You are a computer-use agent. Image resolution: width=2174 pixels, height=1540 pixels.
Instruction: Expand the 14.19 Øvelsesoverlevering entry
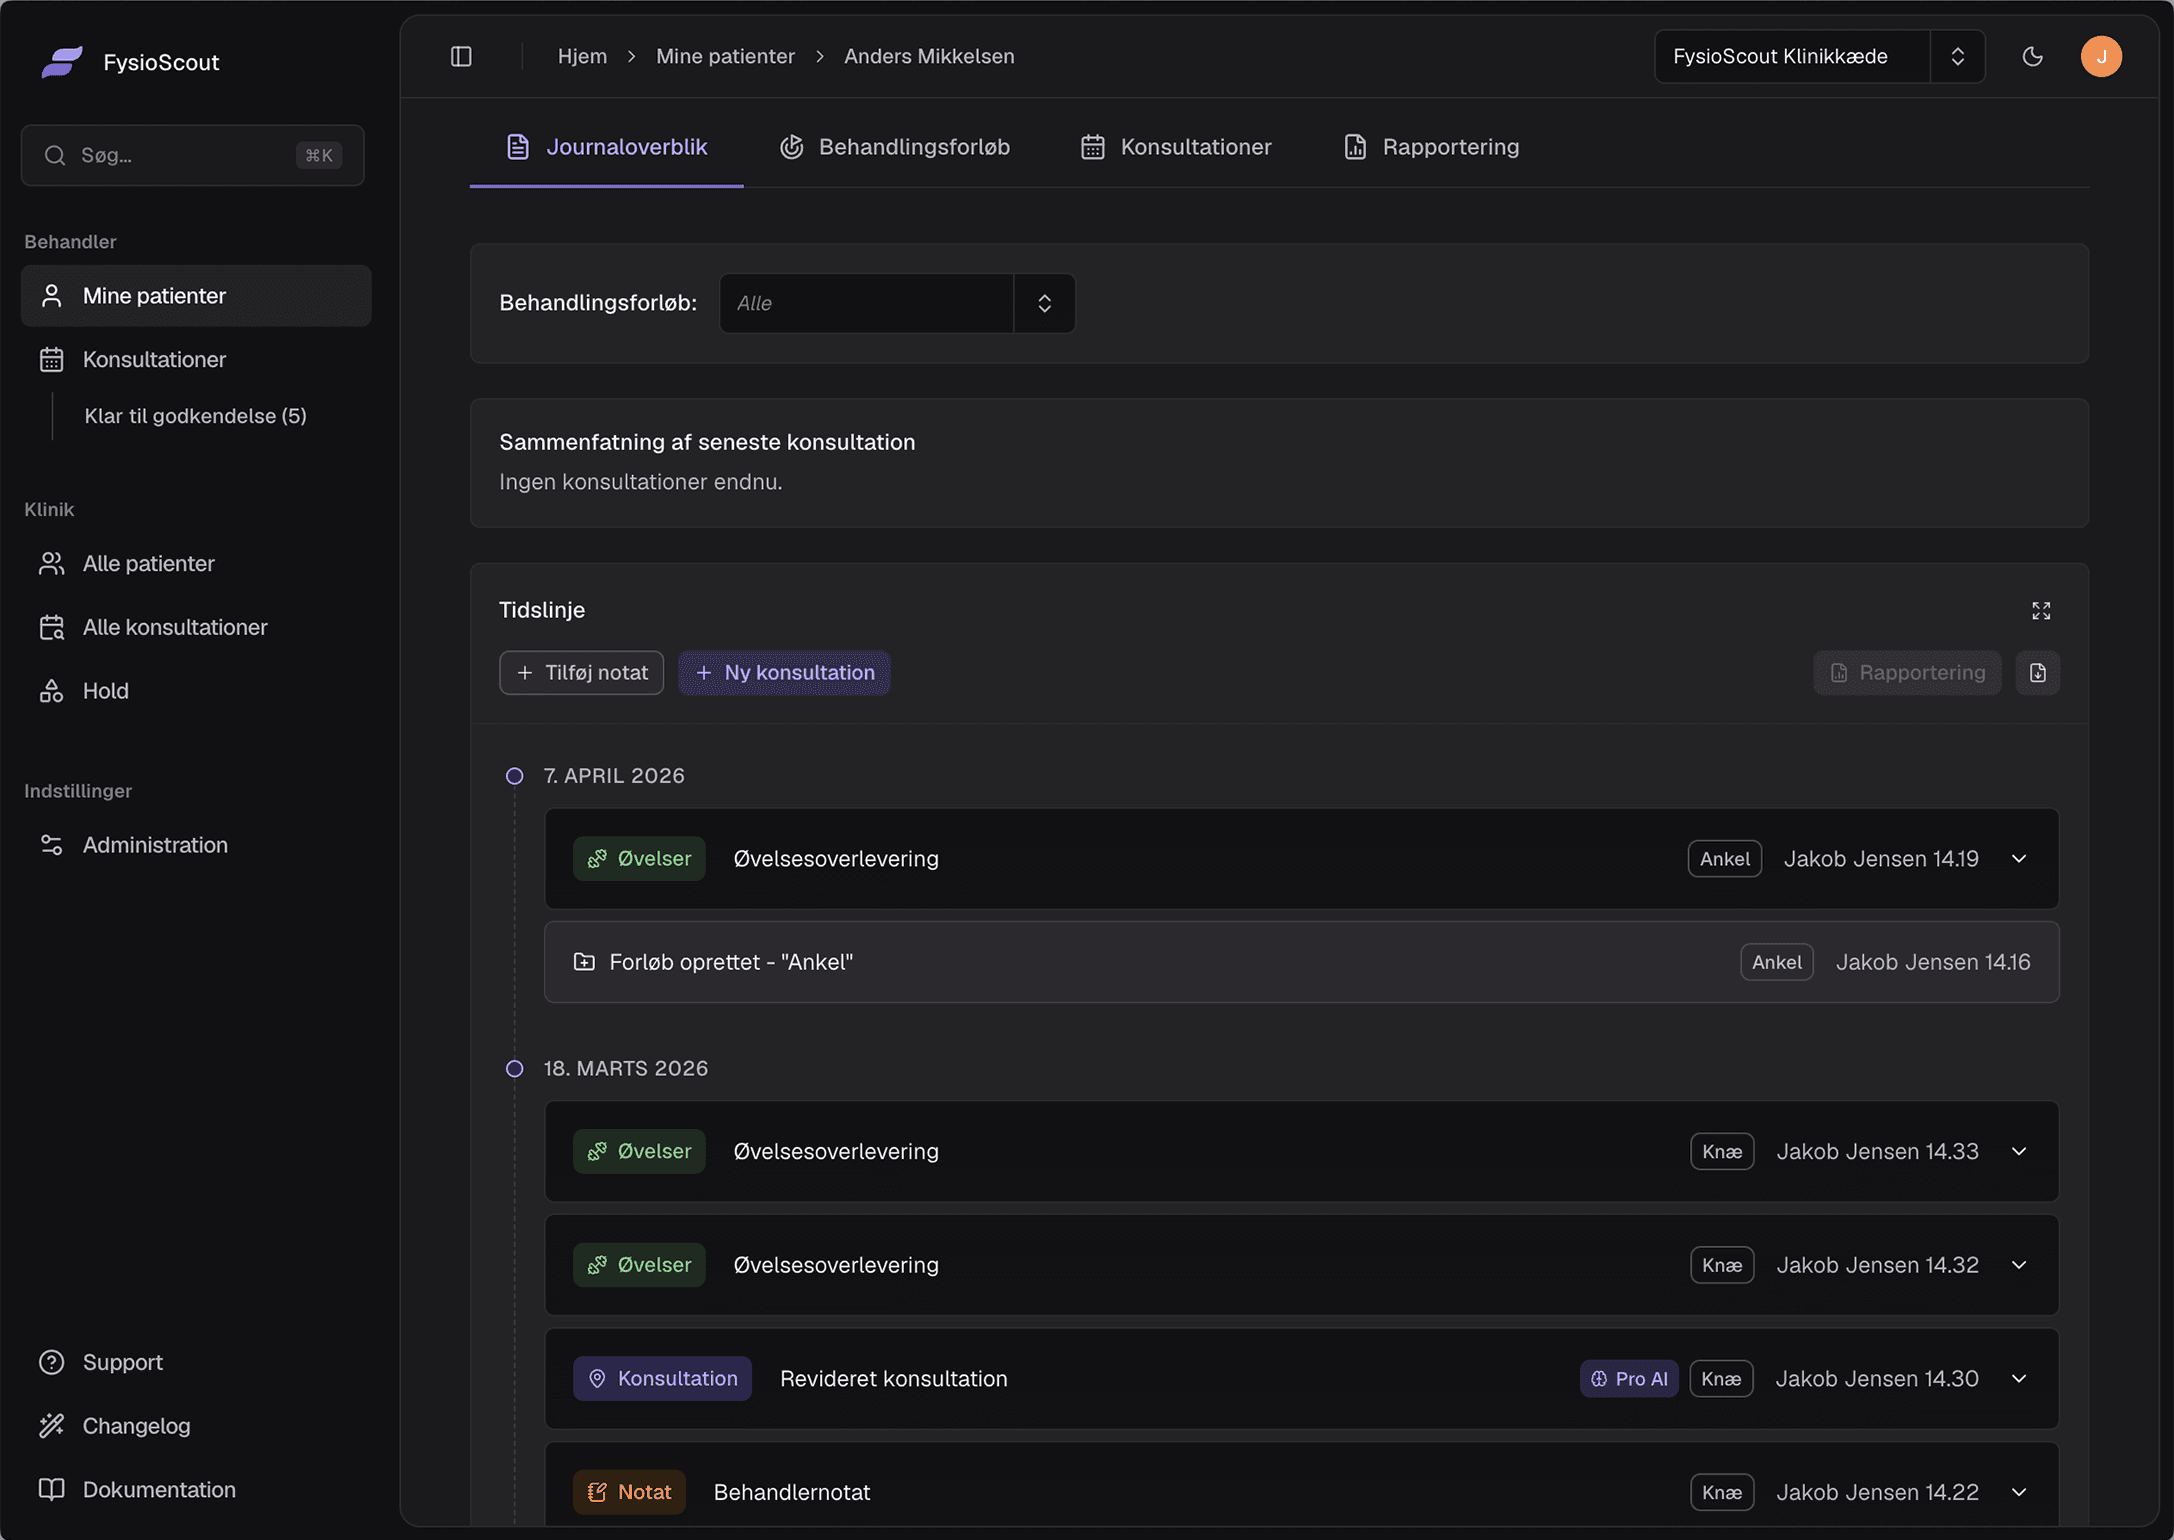pos(2019,859)
